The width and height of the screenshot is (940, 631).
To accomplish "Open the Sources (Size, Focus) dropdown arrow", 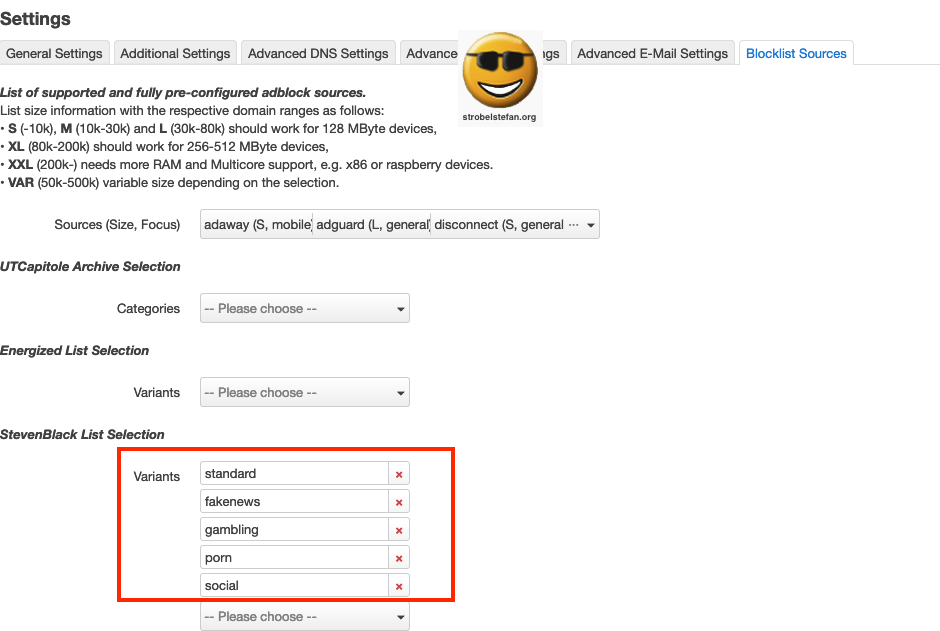I will click(x=590, y=225).
